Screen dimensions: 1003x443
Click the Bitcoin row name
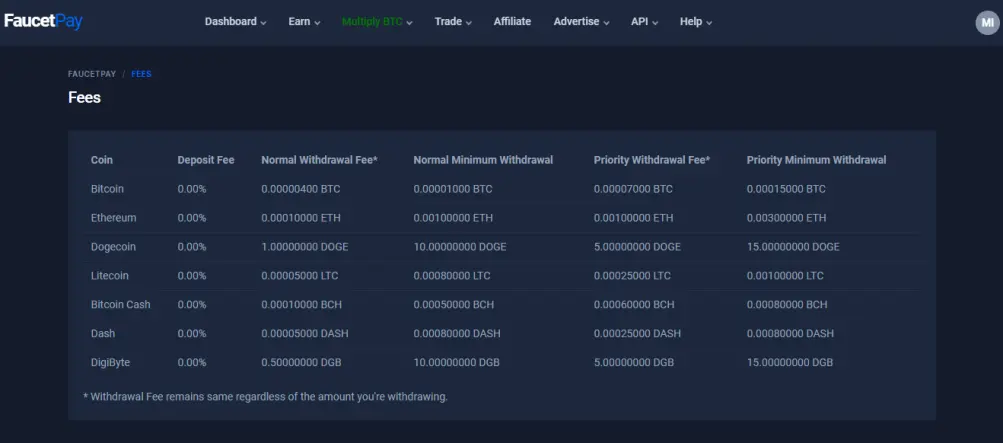(107, 189)
